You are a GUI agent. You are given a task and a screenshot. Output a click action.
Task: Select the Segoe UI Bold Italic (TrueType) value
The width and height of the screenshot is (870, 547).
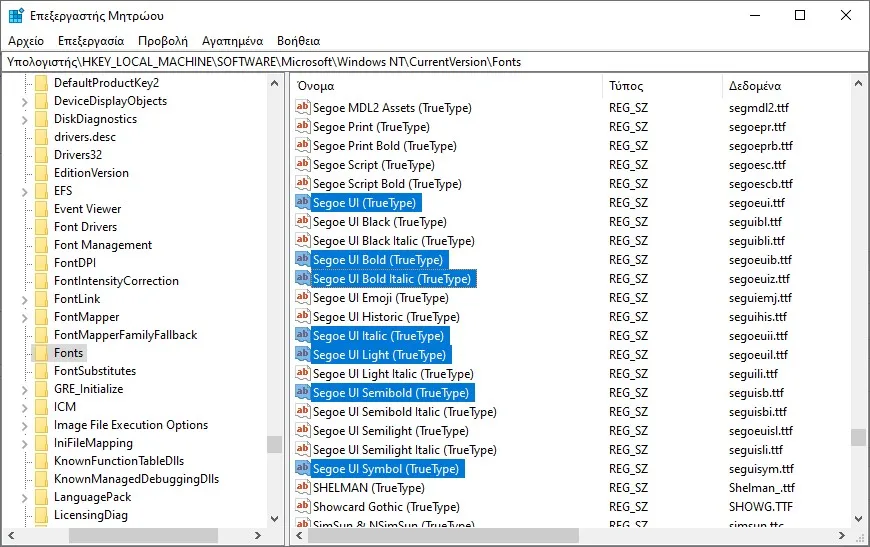point(392,278)
